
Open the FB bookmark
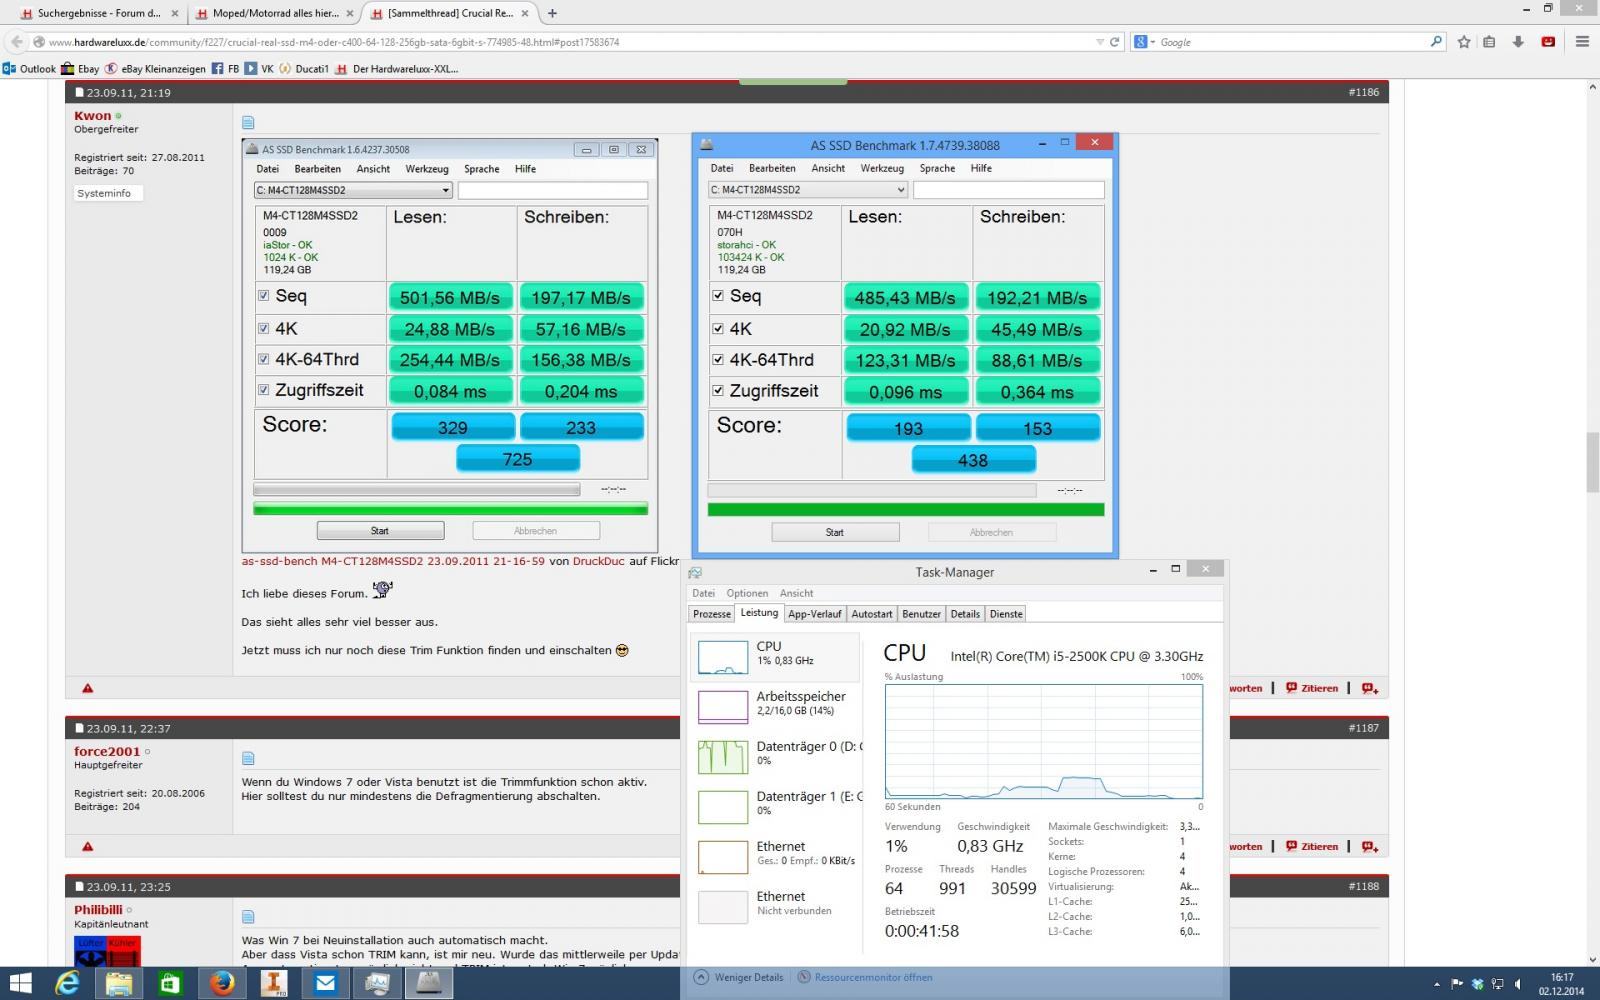(225, 69)
